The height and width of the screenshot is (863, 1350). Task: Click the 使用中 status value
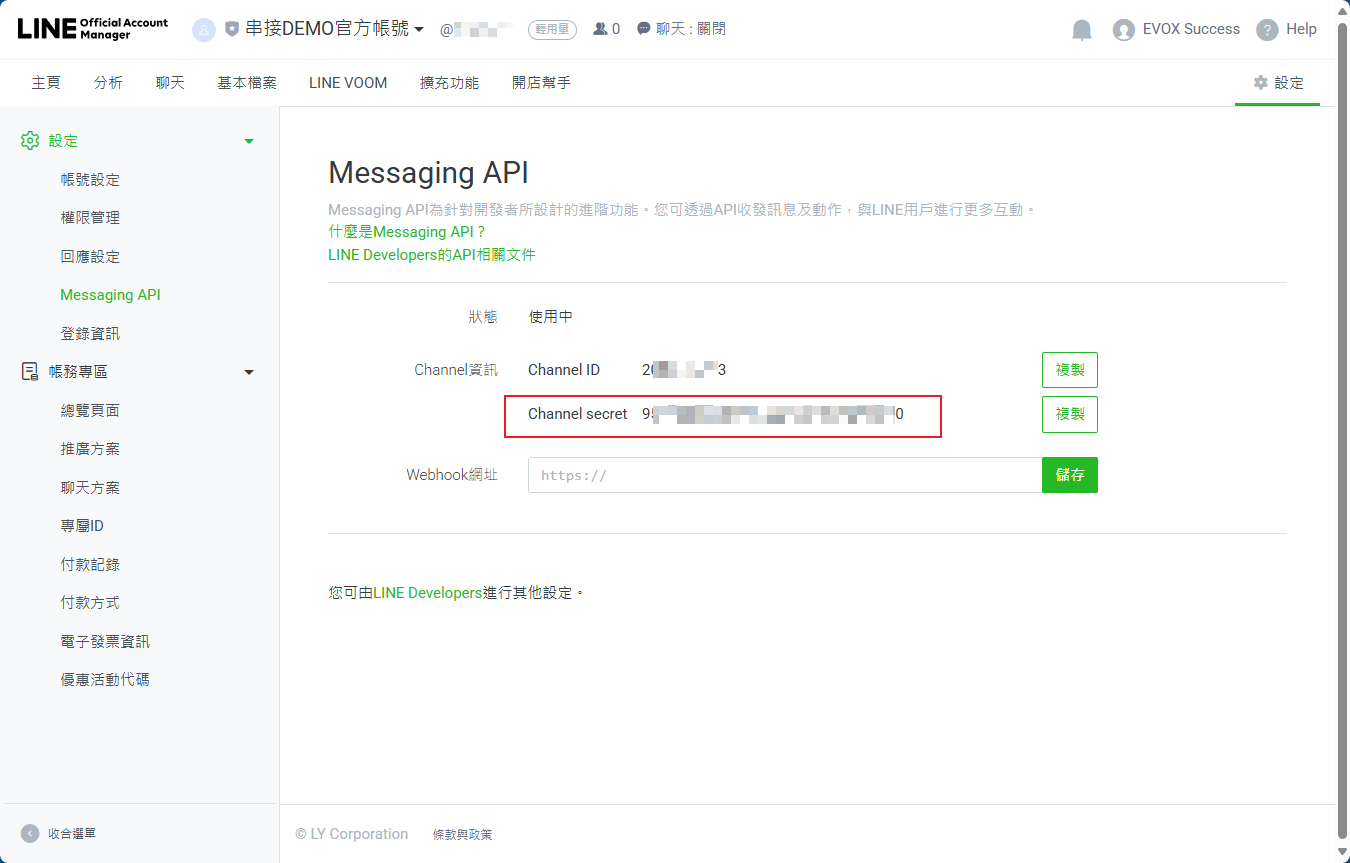[551, 317]
